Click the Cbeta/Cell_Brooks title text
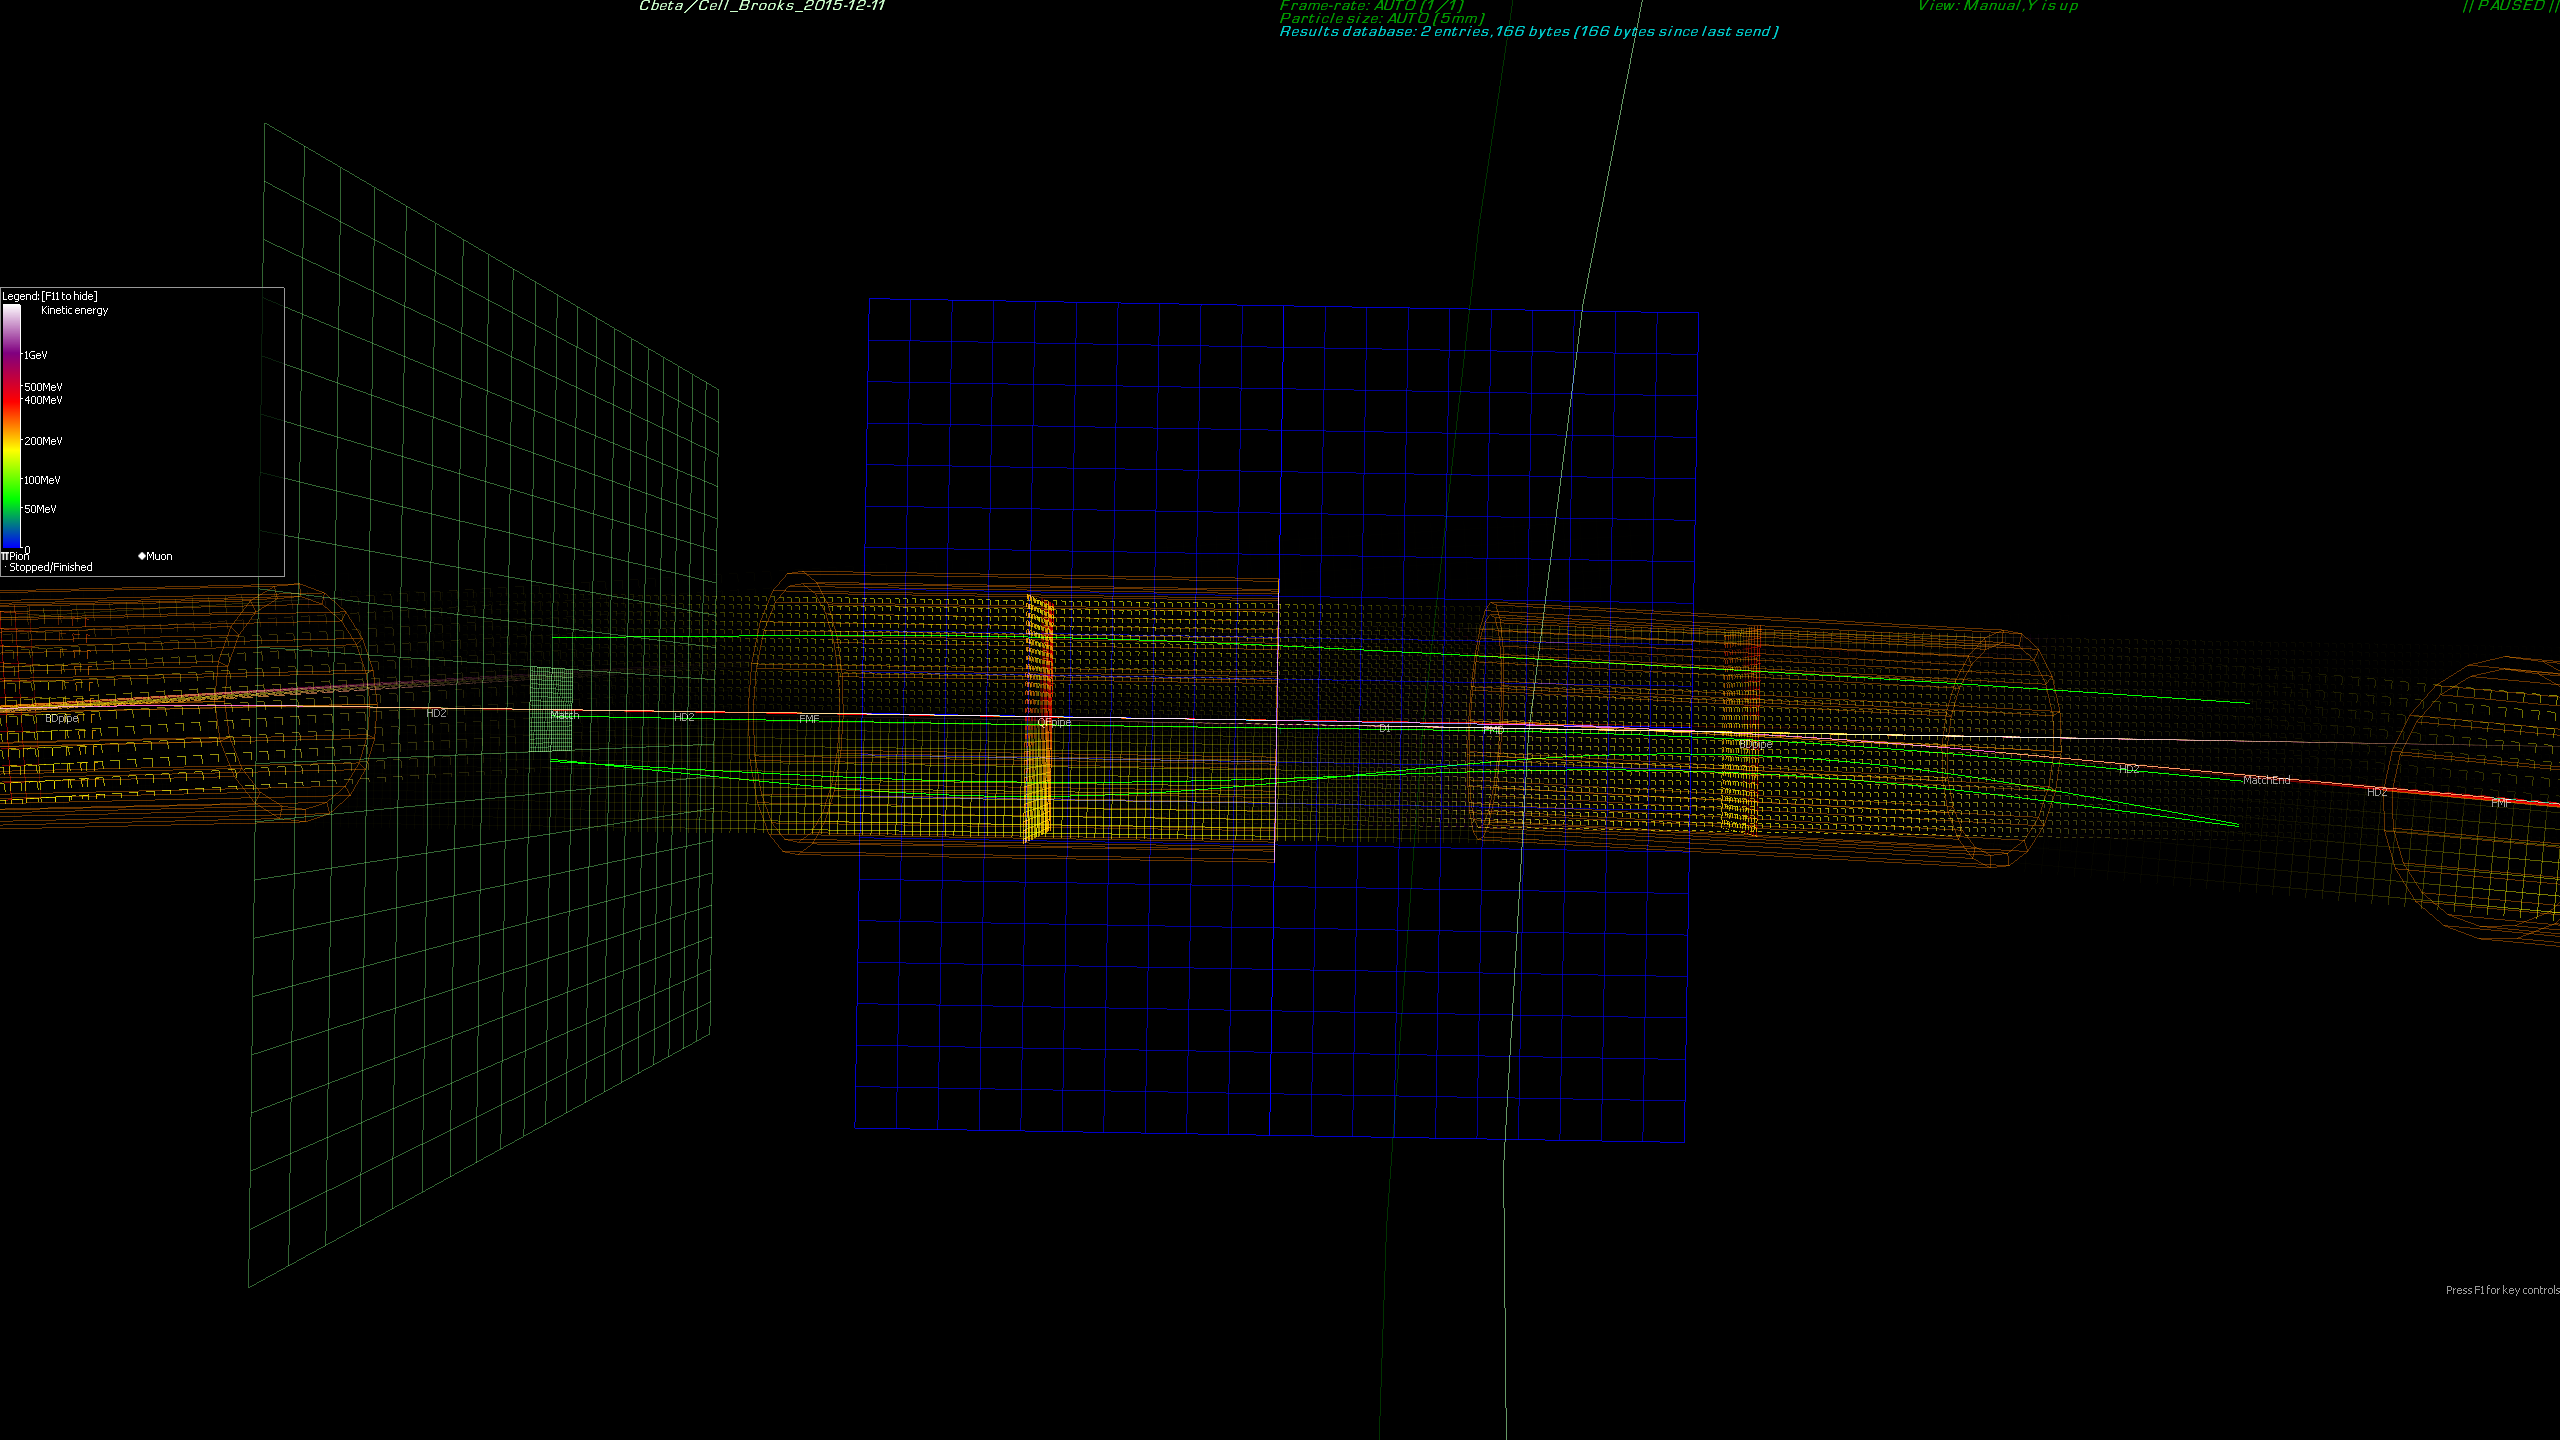The height and width of the screenshot is (1440, 2560). 762,6
